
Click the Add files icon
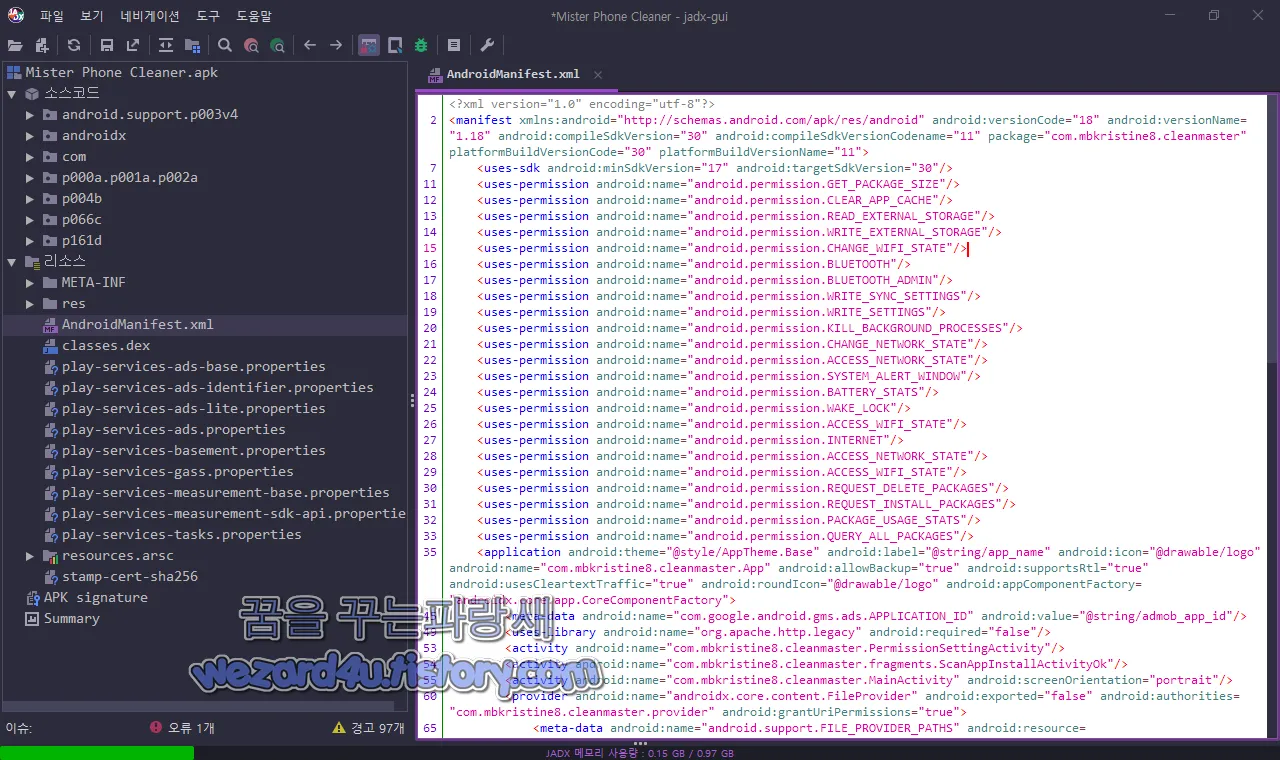click(41, 45)
